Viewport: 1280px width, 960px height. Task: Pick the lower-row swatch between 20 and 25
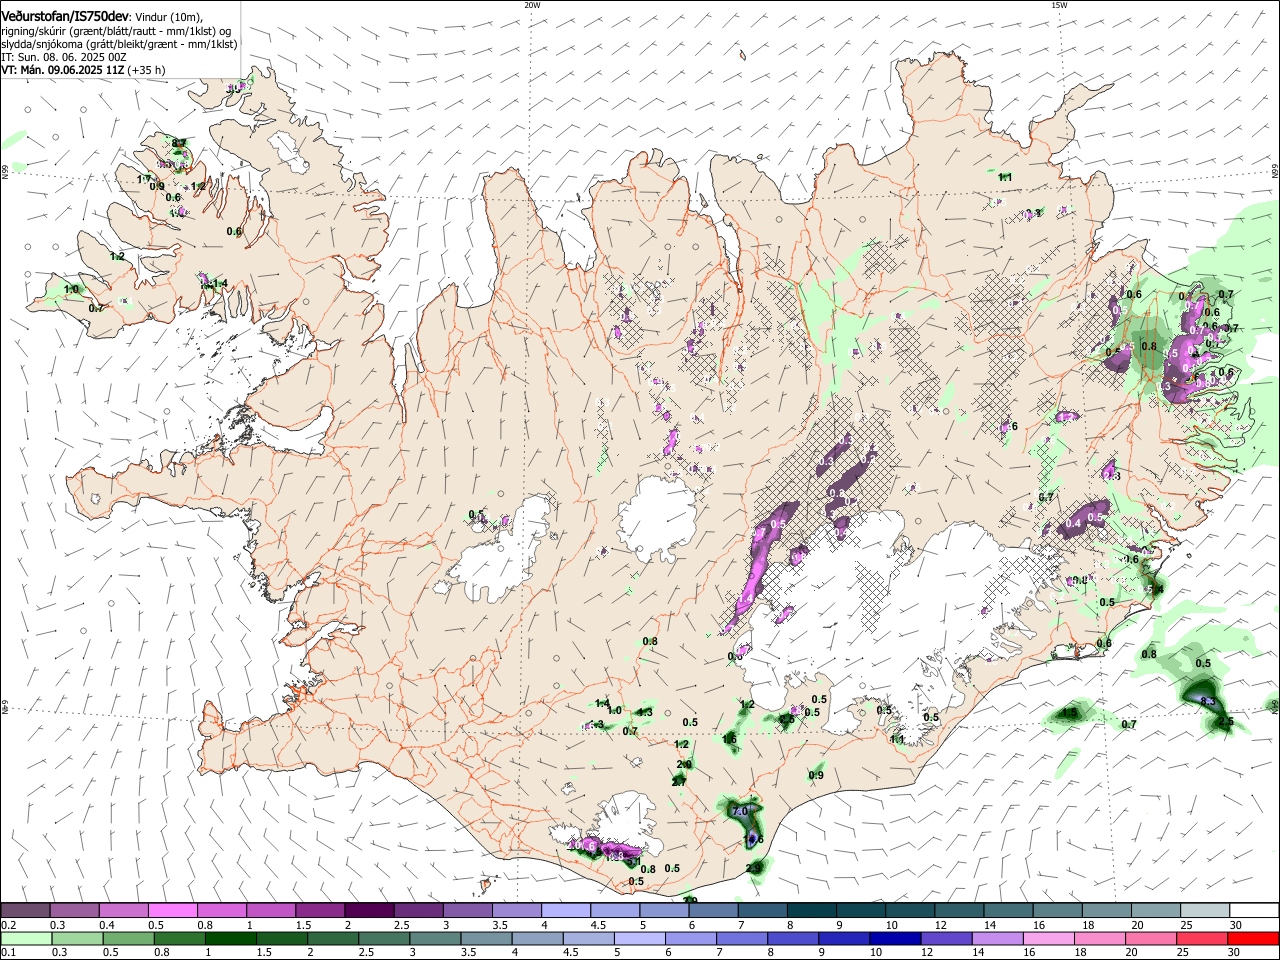tap(1151, 938)
